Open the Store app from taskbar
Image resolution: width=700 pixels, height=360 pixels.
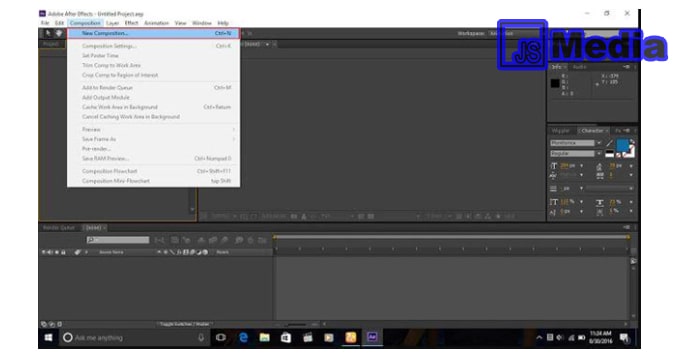[286, 338]
